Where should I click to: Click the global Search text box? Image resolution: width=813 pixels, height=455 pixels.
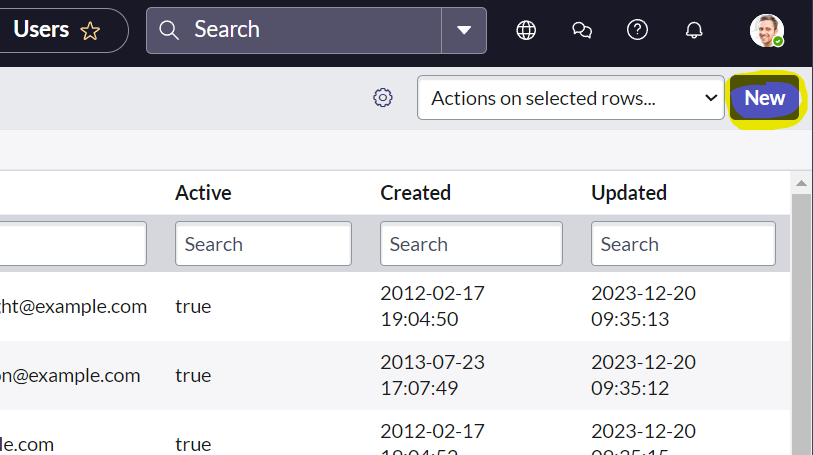tap(316, 30)
